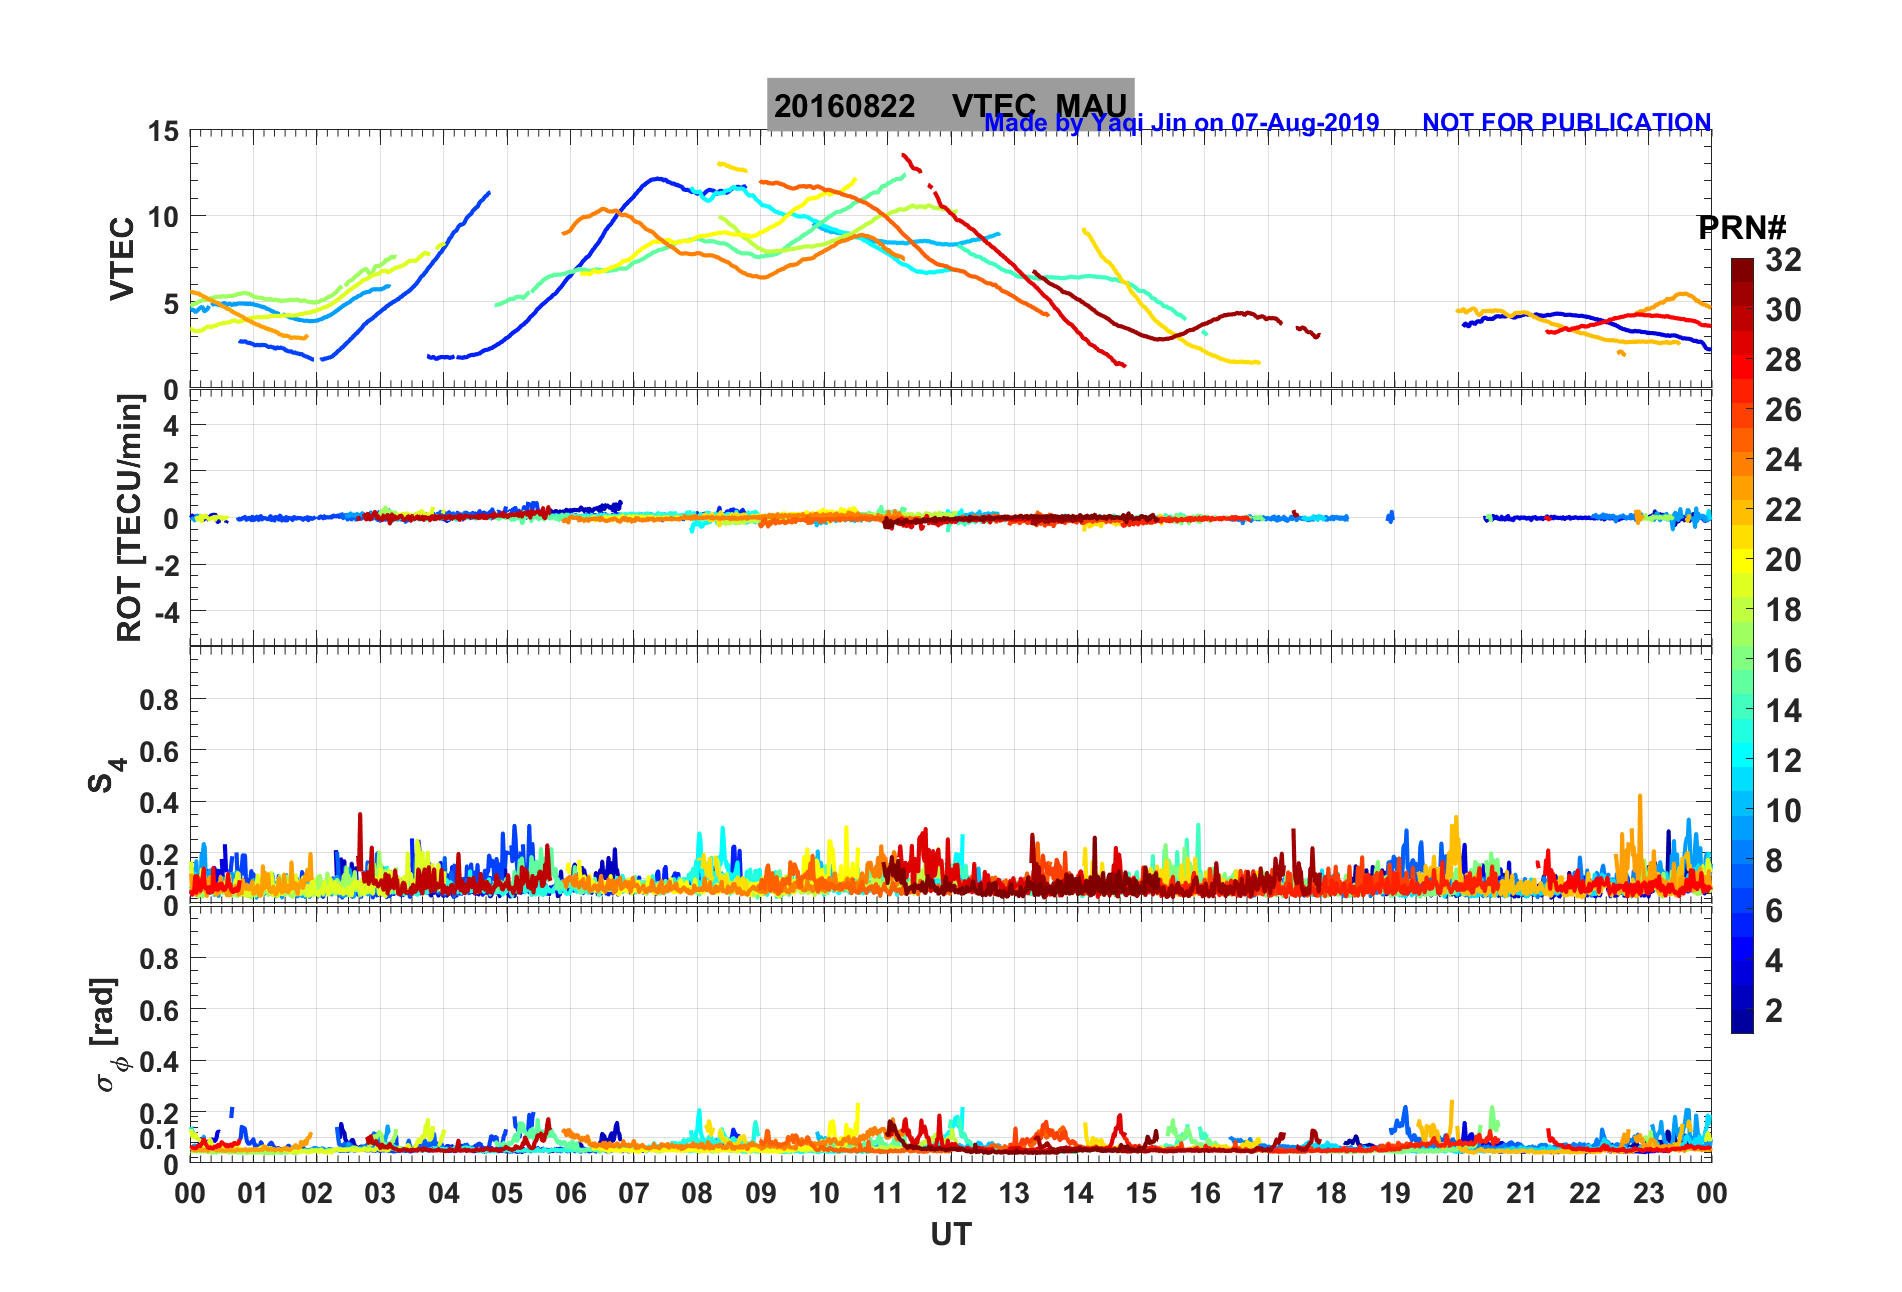The height and width of the screenshot is (1292, 1902).
Task: Select colorbar tick label '18'
Action: [1783, 610]
